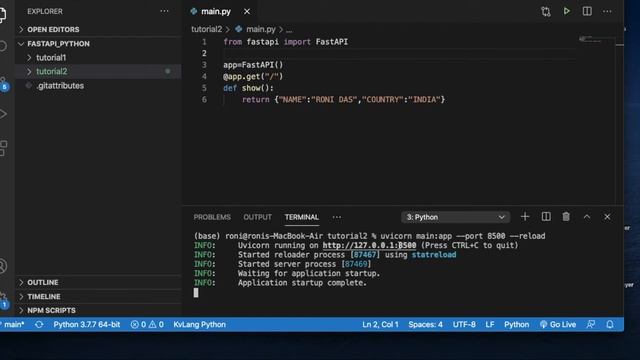Show more panel tabs ellipsis
This screenshot has width=640, height=360.
pyautogui.click(x=337, y=217)
